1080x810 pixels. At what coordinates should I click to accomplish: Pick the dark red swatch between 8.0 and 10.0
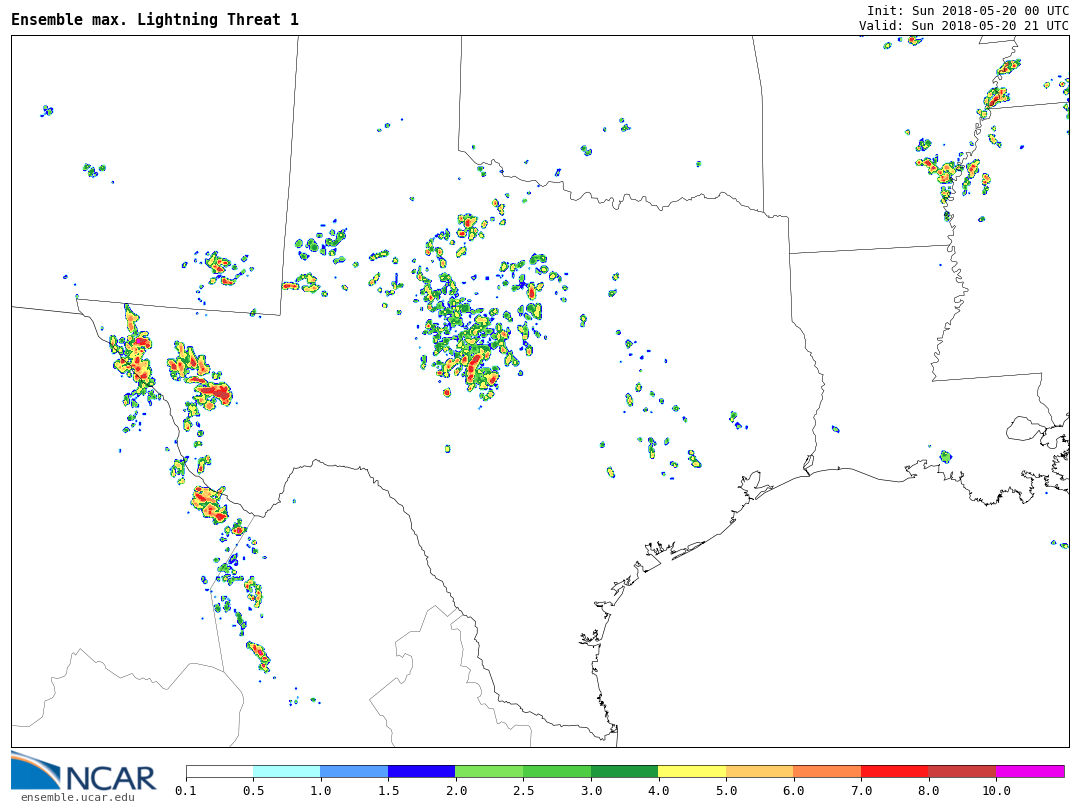tap(962, 772)
